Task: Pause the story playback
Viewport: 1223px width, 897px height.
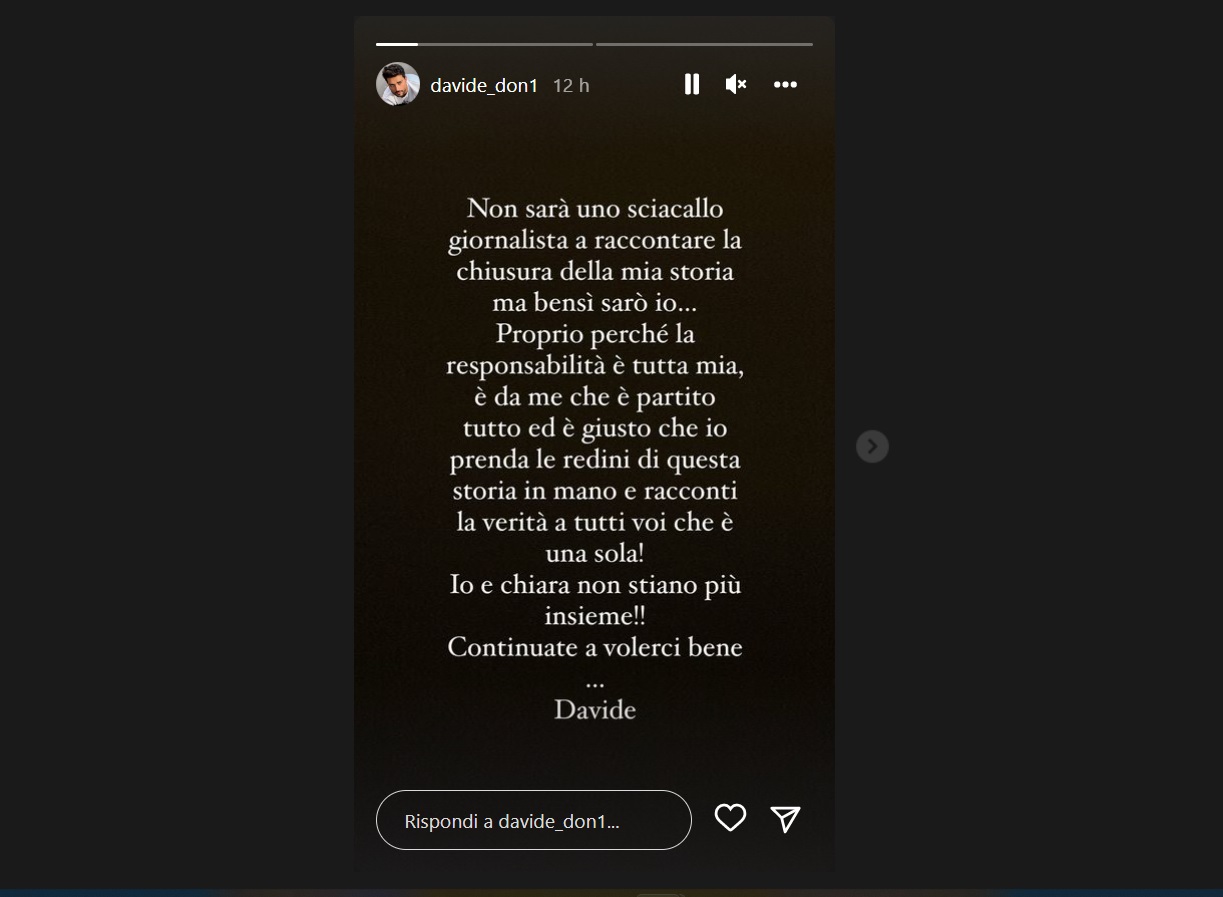Action: click(x=691, y=85)
